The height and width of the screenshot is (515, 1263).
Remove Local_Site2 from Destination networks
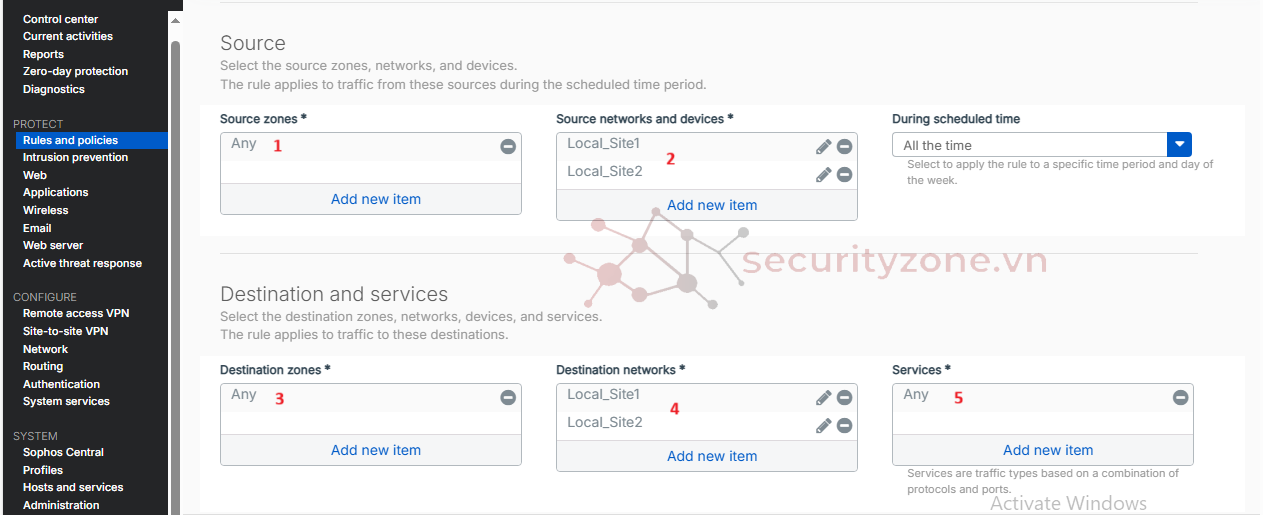pyautogui.click(x=844, y=426)
